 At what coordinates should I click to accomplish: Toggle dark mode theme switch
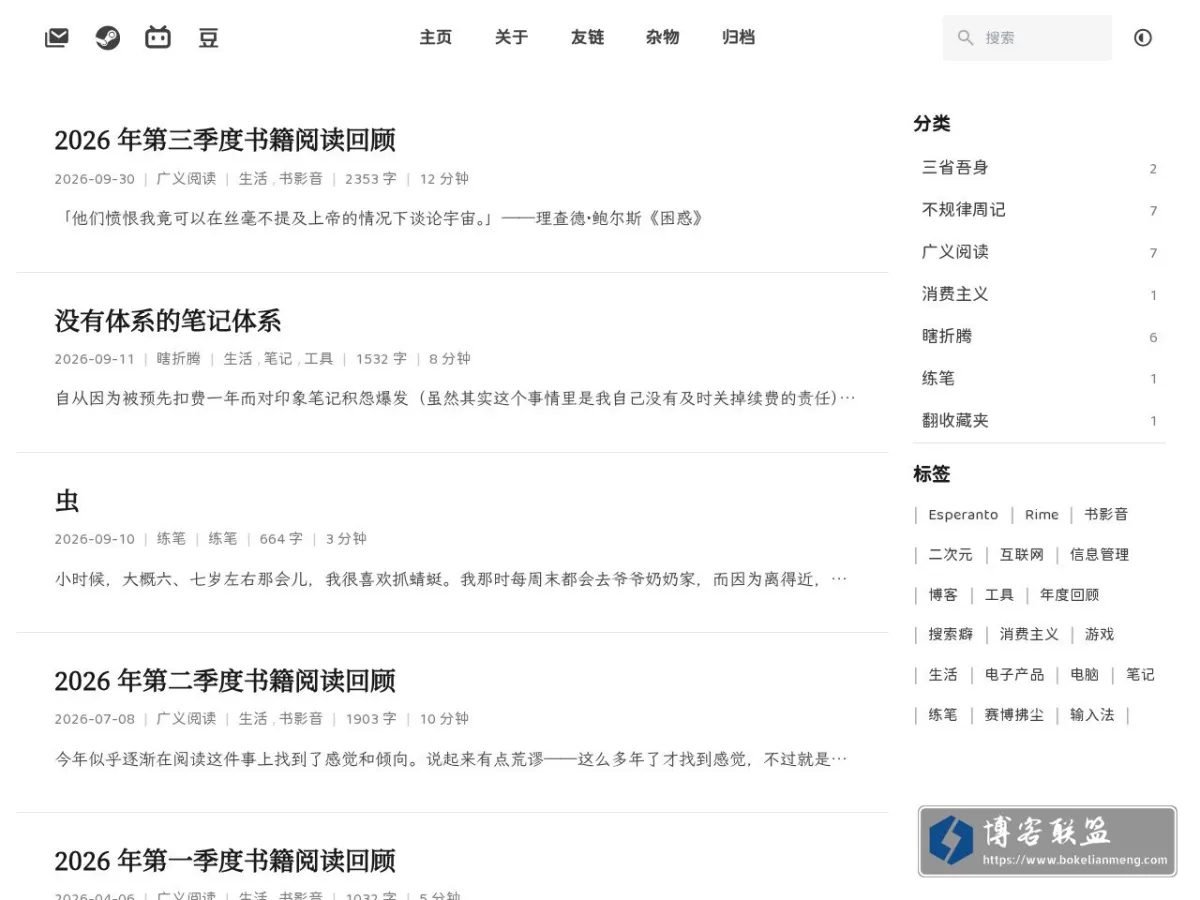[x=1143, y=38]
